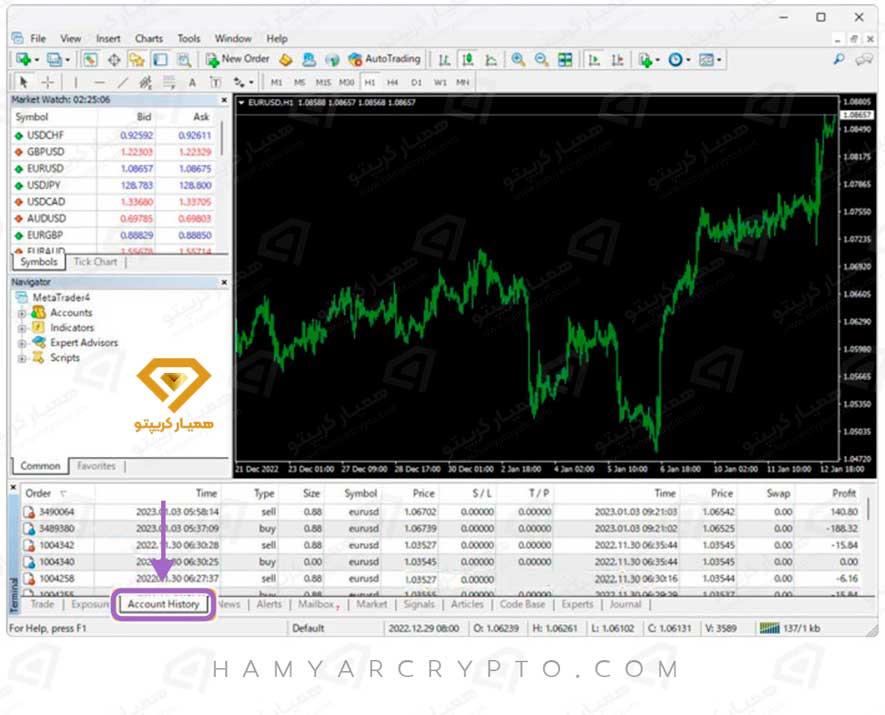
Task: Switch to the Account History tab
Action: click(163, 604)
